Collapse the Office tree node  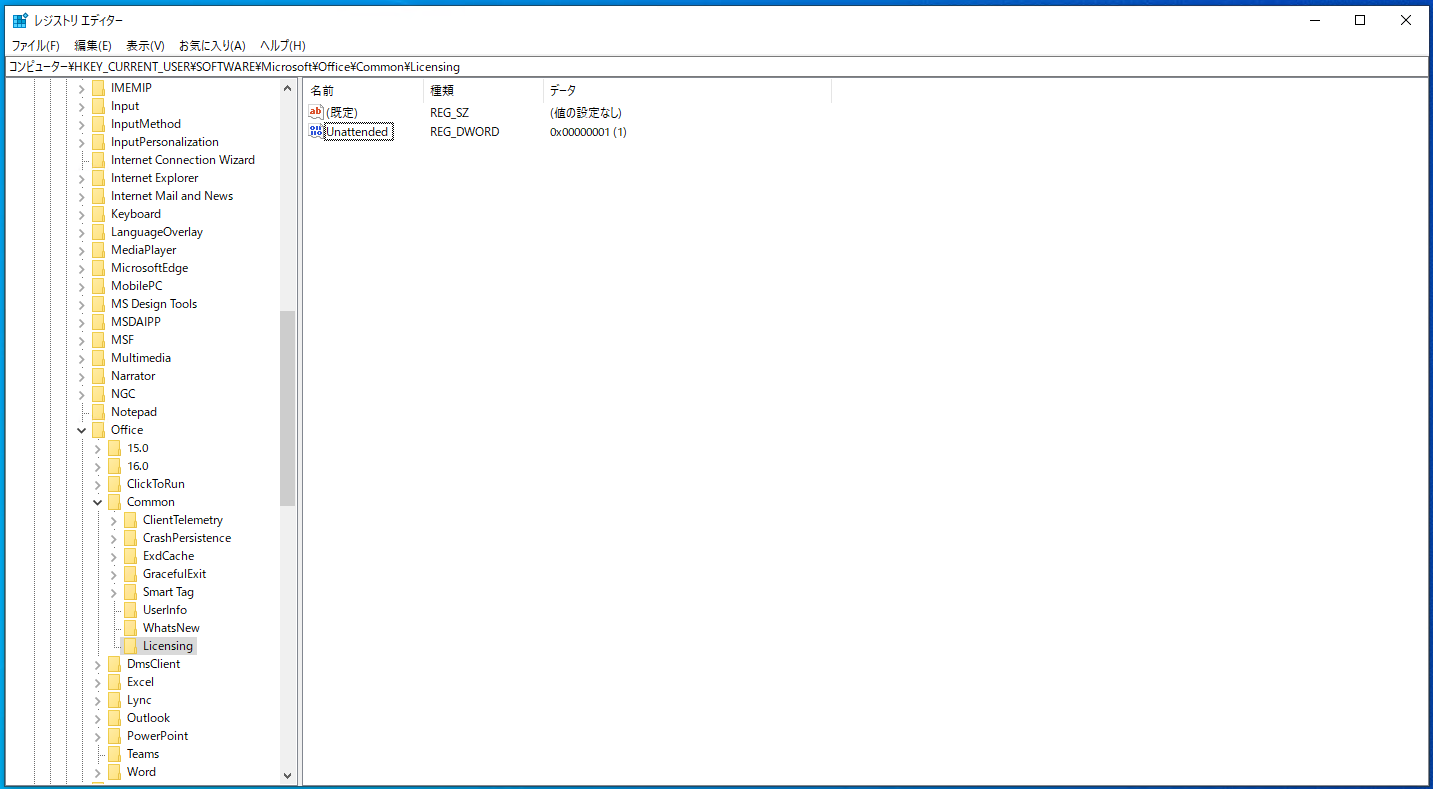(x=82, y=430)
